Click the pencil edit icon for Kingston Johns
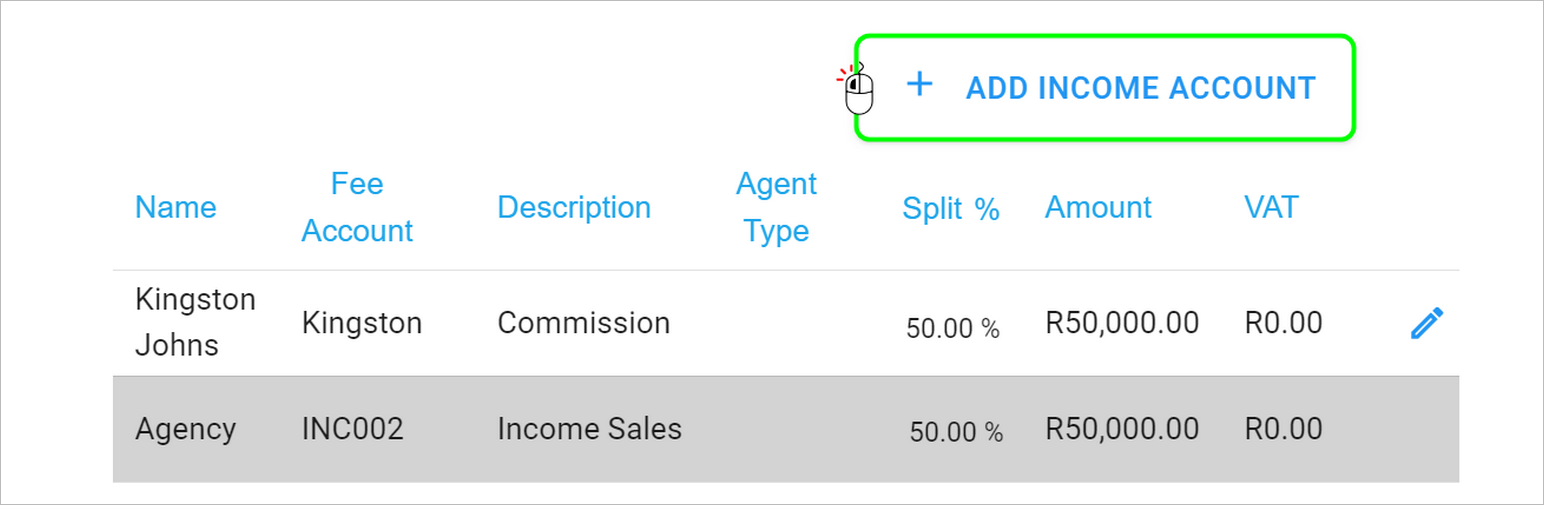This screenshot has height=505, width=1544. click(1427, 323)
